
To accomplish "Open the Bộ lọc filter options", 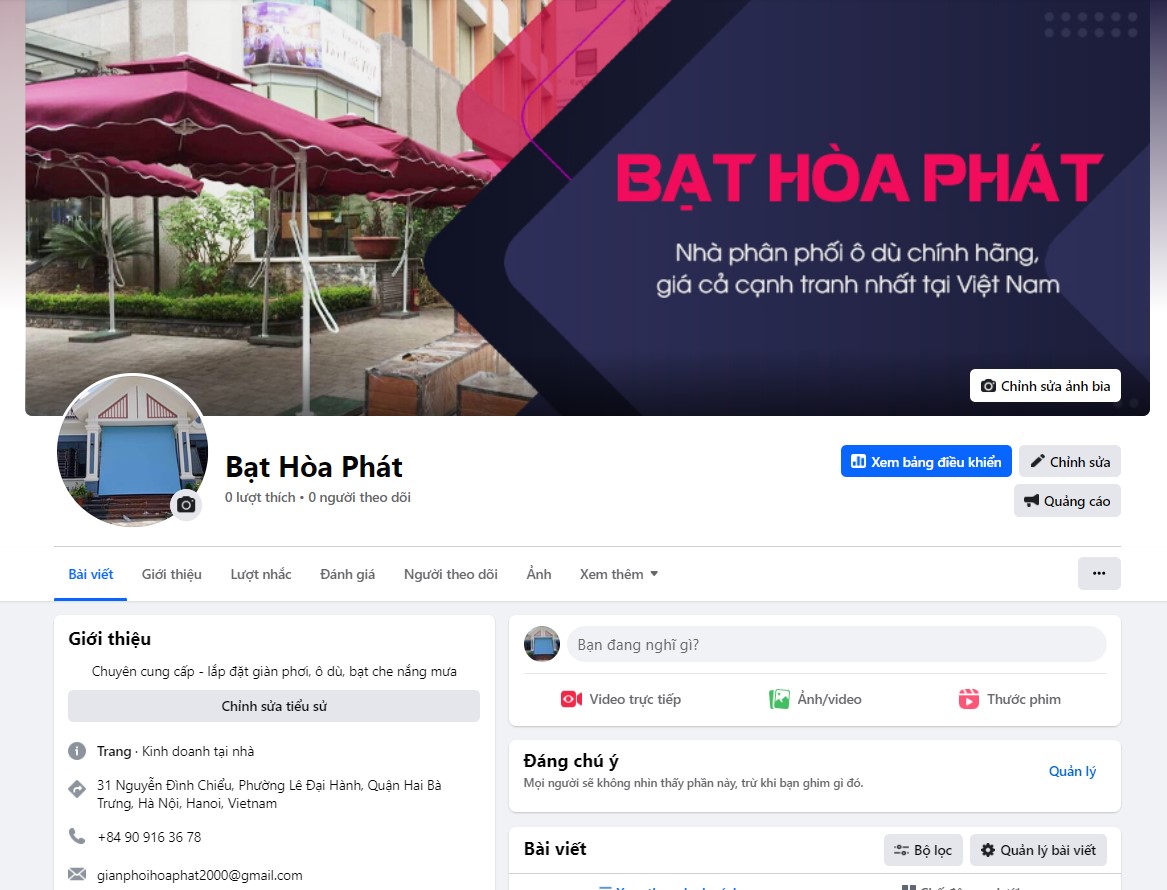I will 923,850.
